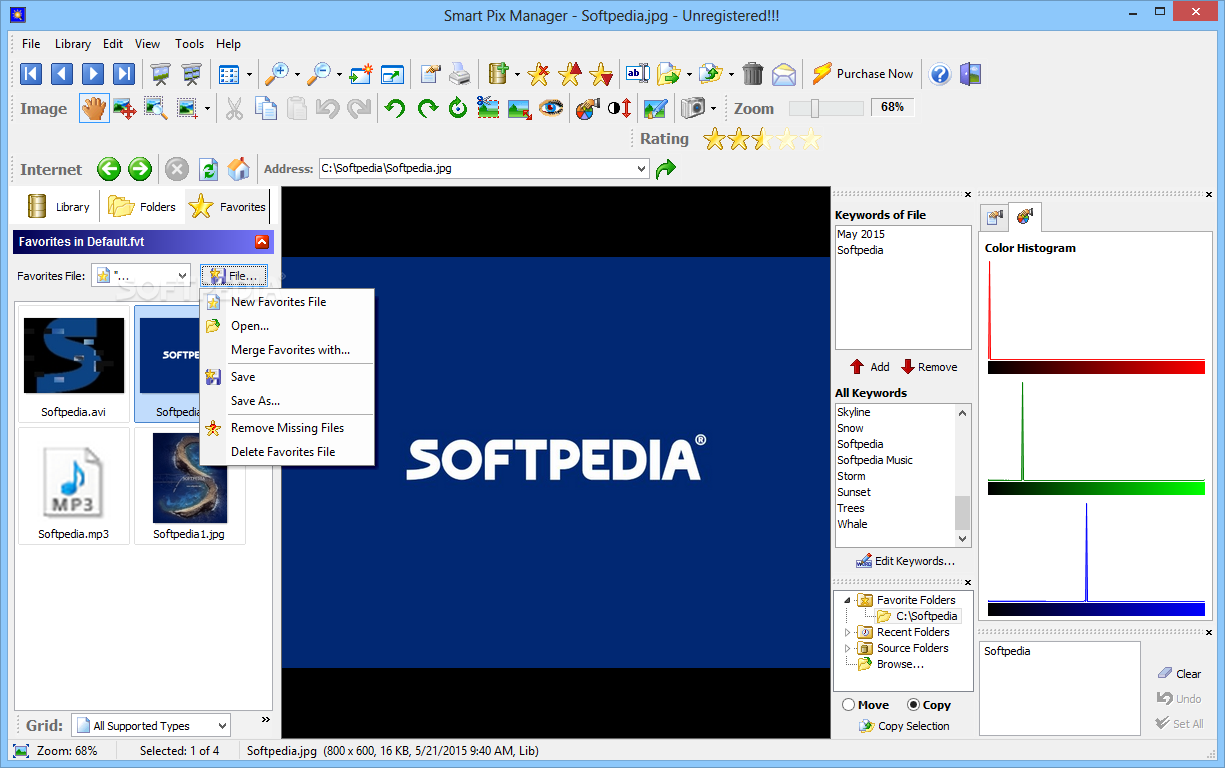
Task: Click the Clear button
Action: click(1179, 674)
